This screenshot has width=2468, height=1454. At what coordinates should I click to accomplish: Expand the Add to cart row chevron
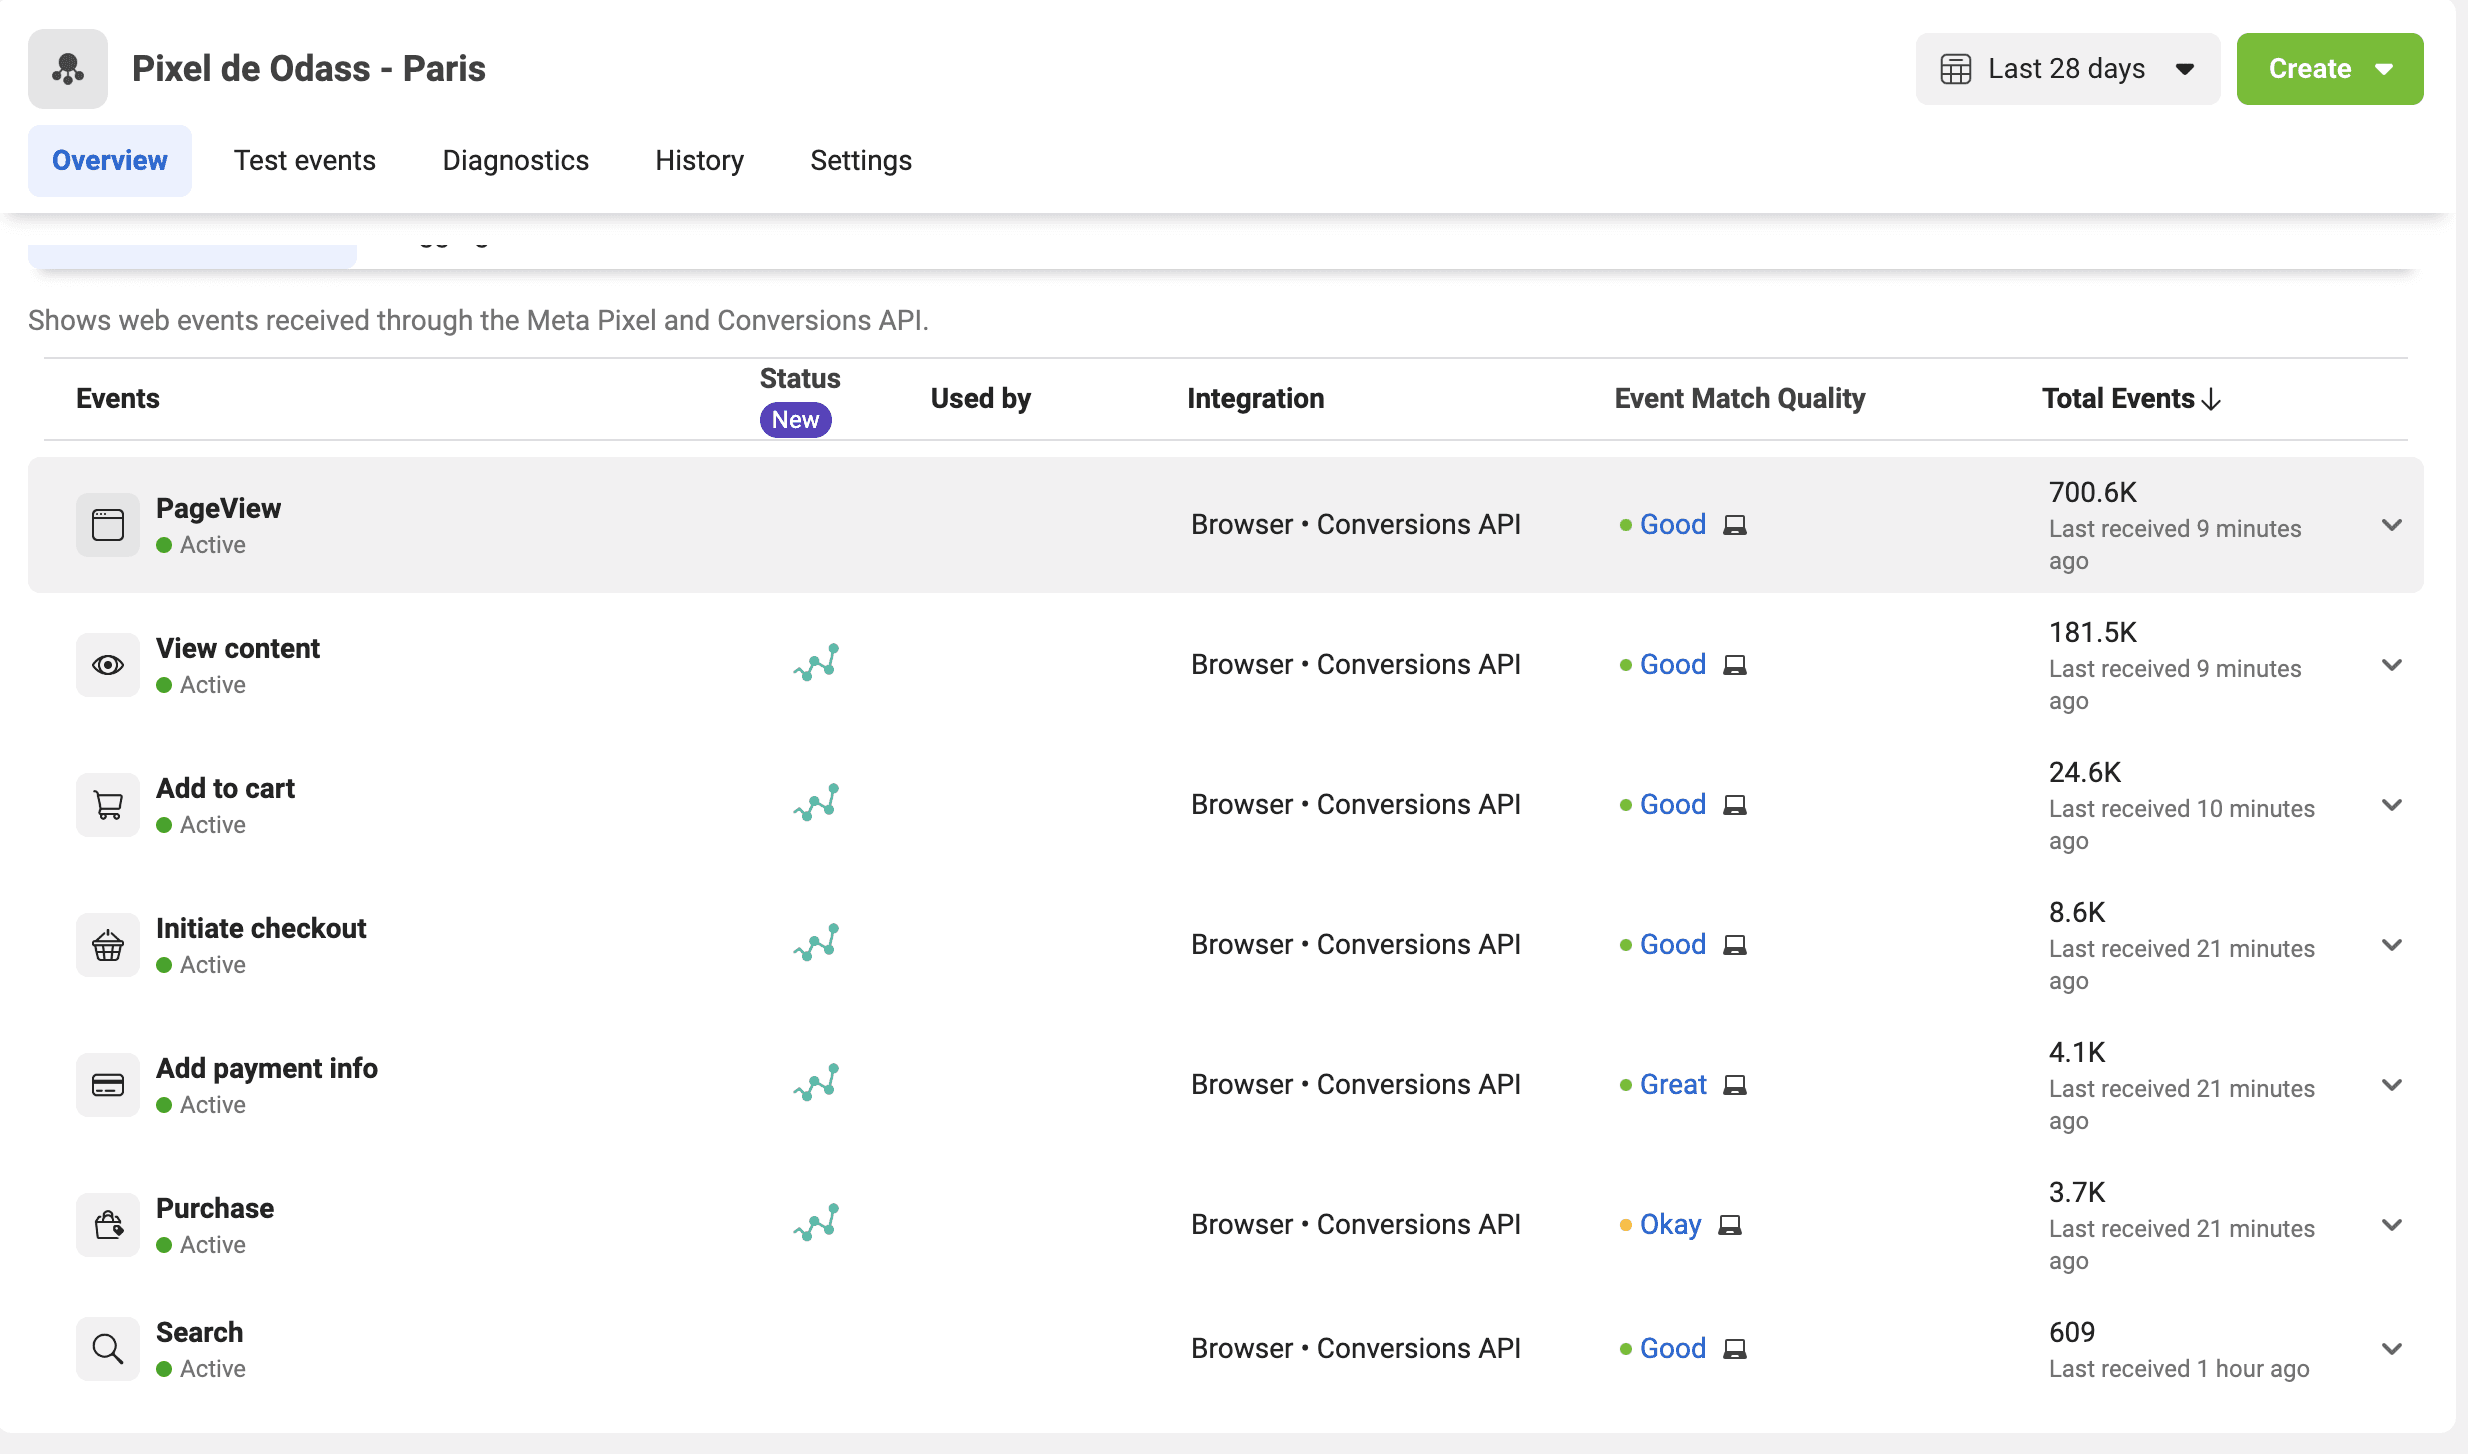tap(2392, 805)
